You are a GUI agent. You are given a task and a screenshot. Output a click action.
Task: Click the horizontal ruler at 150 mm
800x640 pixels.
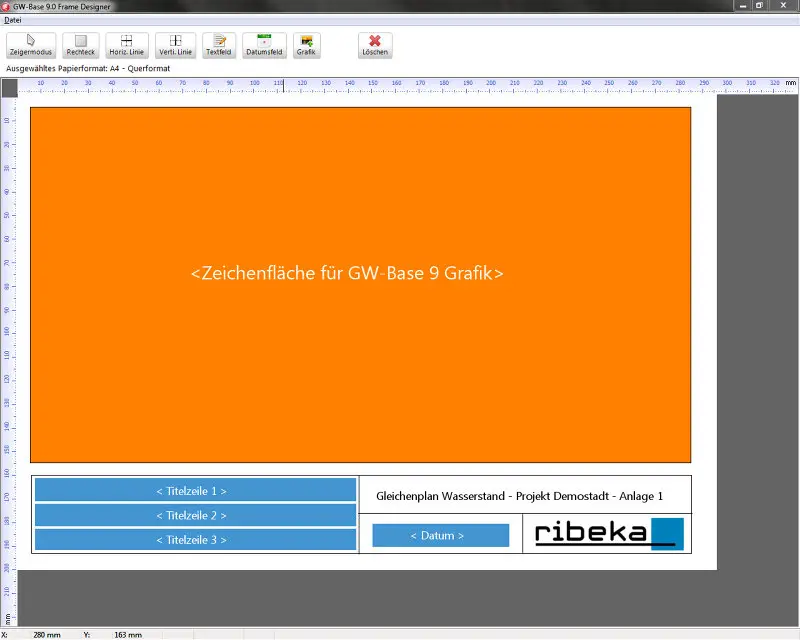tap(373, 85)
